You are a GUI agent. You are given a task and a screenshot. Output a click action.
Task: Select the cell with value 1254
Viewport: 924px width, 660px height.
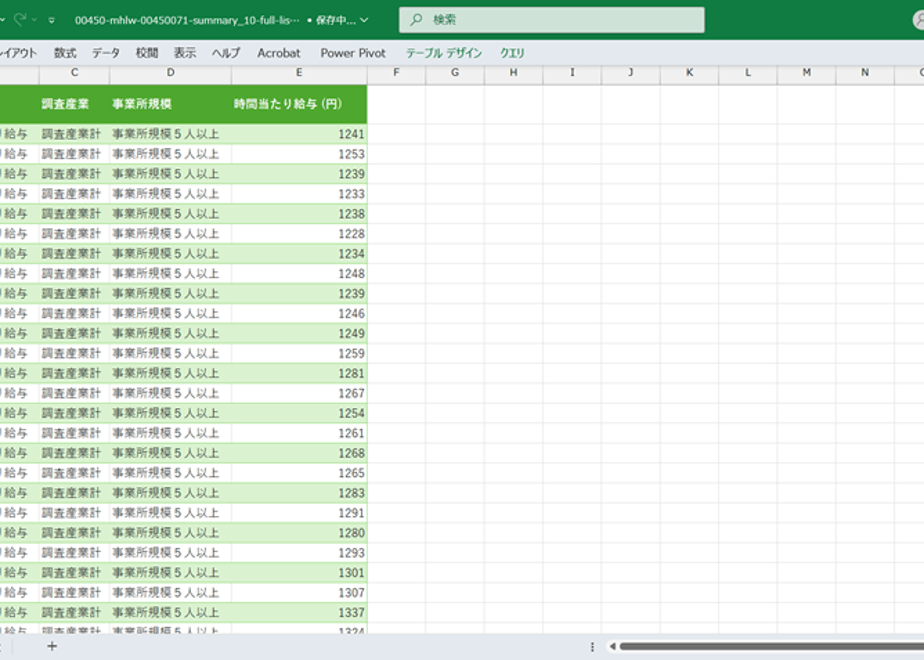299,413
